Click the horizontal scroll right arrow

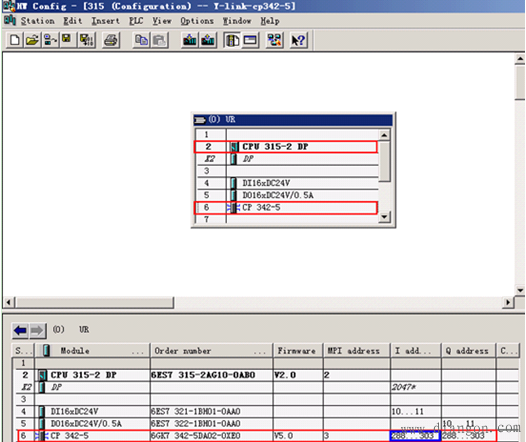click(508, 302)
